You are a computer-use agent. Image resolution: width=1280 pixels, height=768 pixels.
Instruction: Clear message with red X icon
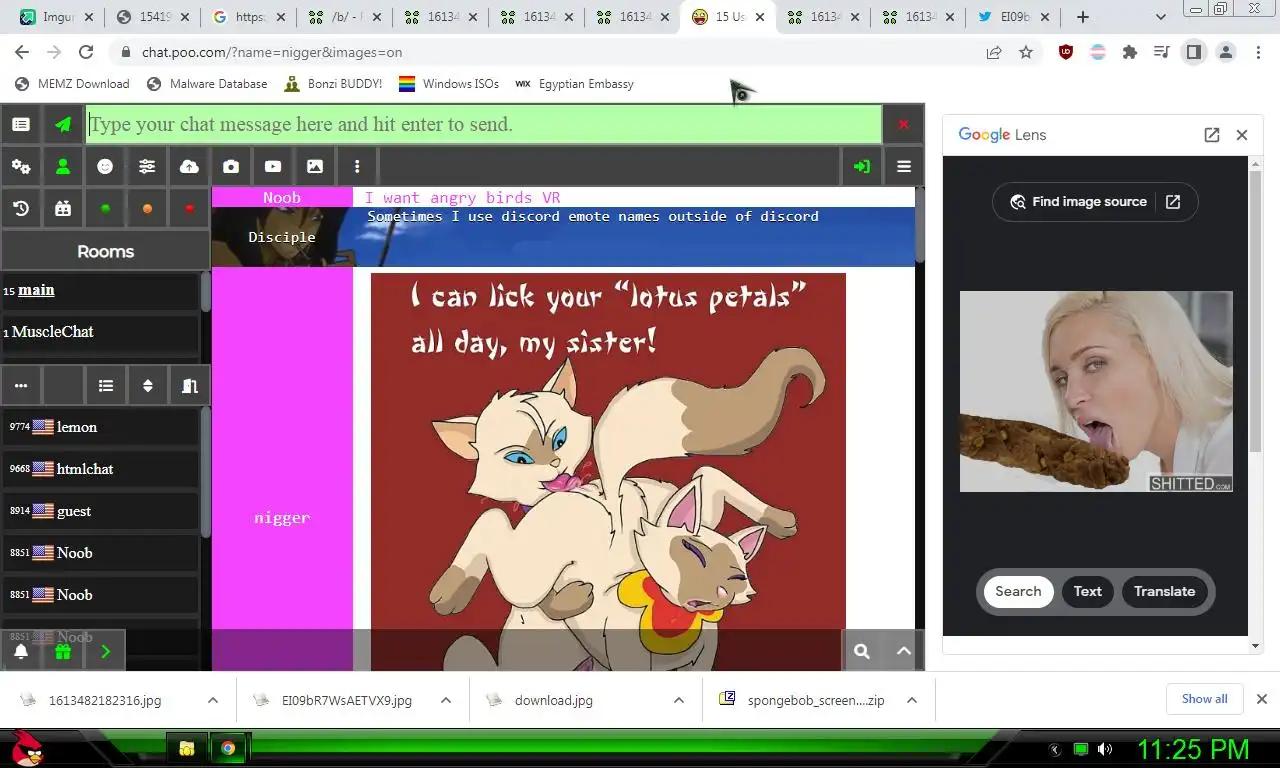(903, 124)
